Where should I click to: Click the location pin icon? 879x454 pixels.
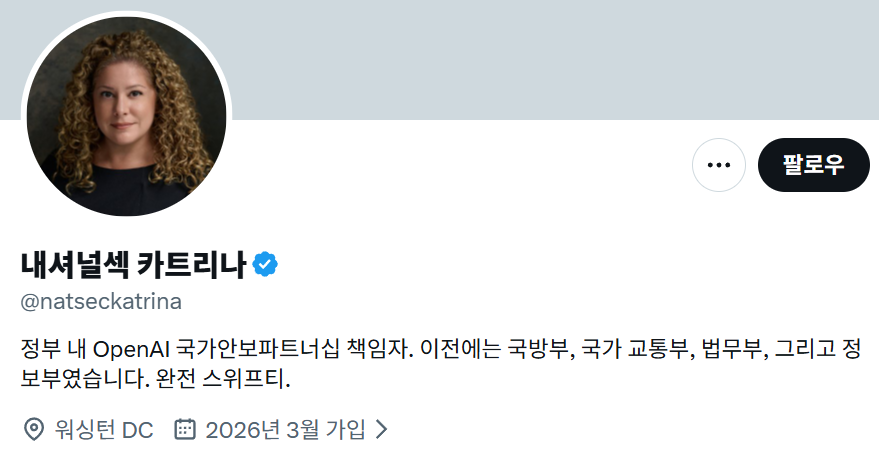[34, 430]
